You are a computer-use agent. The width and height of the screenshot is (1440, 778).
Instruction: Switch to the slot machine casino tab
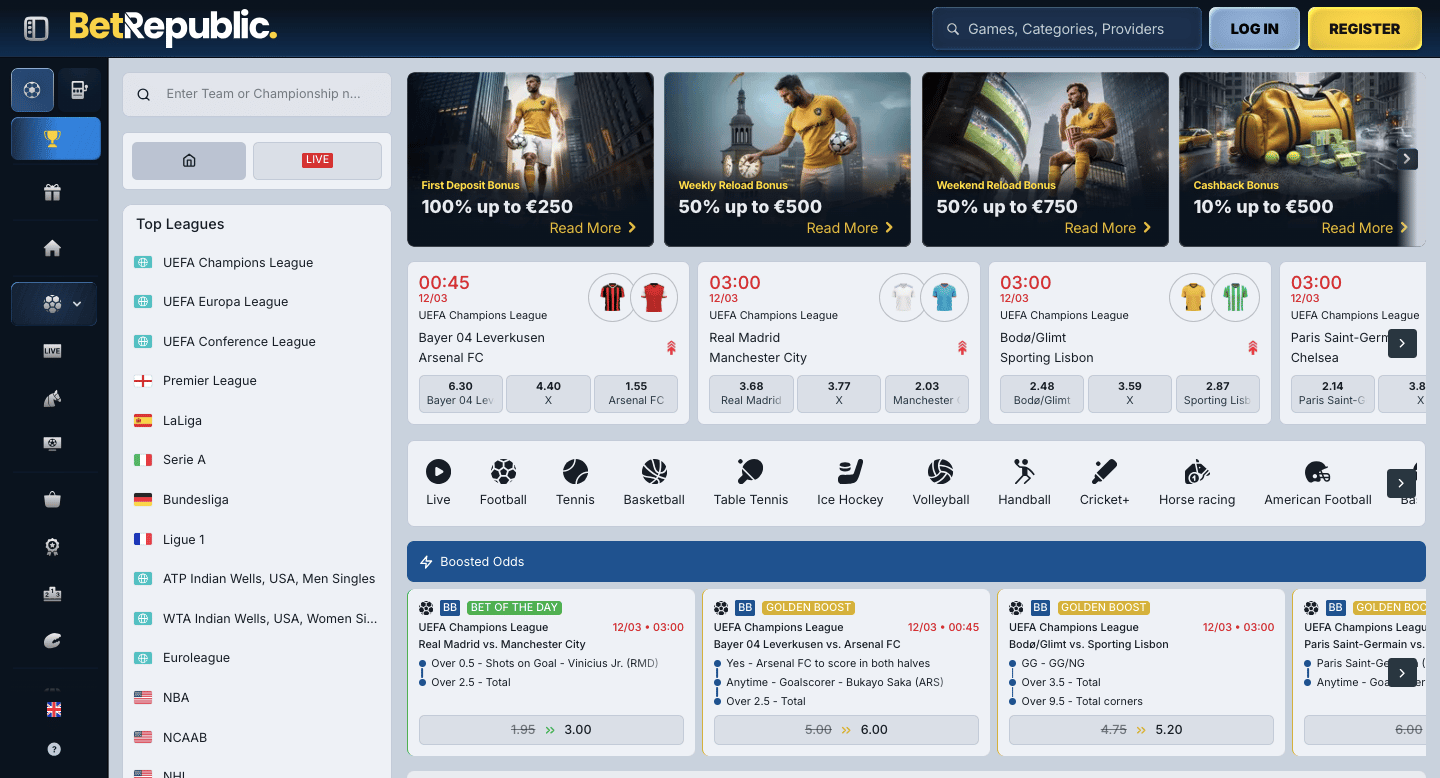(x=79, y=90)
